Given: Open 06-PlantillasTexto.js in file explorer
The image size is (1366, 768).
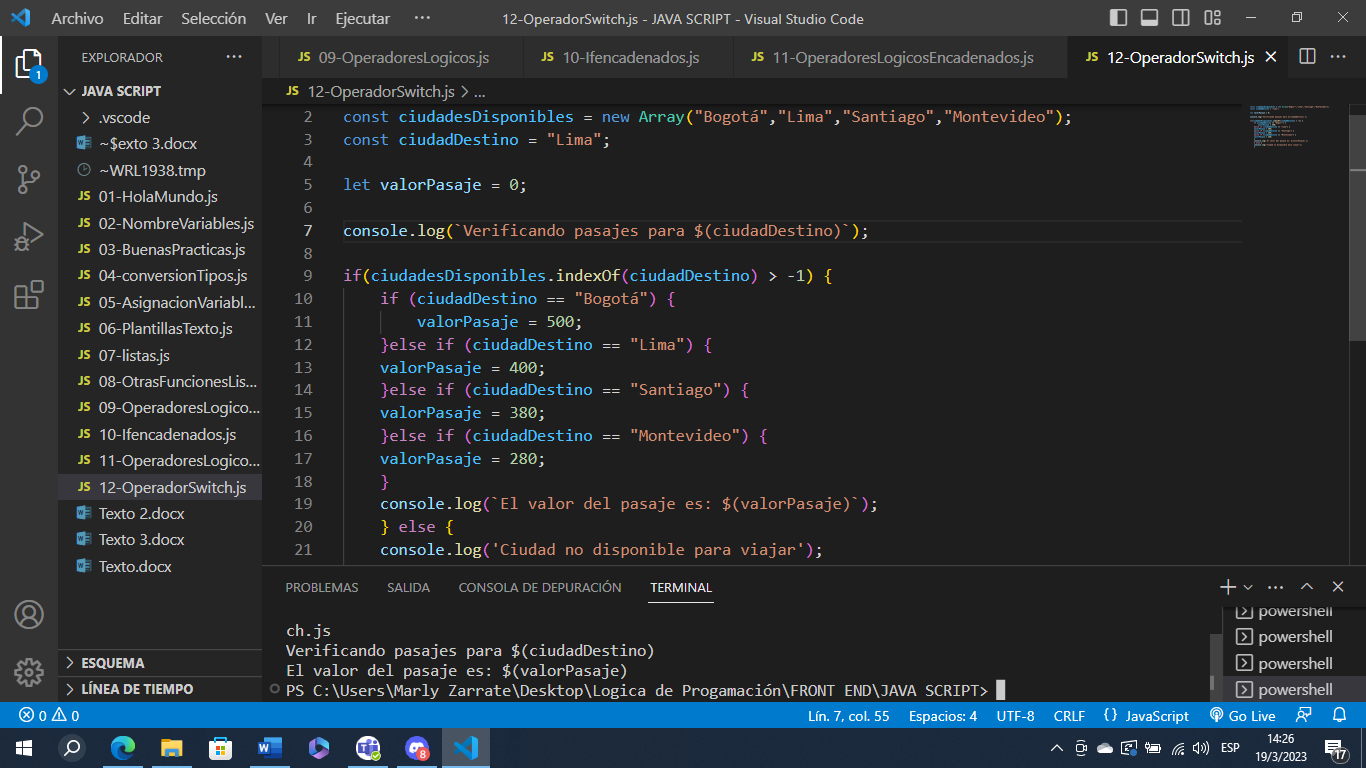Looking at the screenshot, I should click(x=160, y=329).
